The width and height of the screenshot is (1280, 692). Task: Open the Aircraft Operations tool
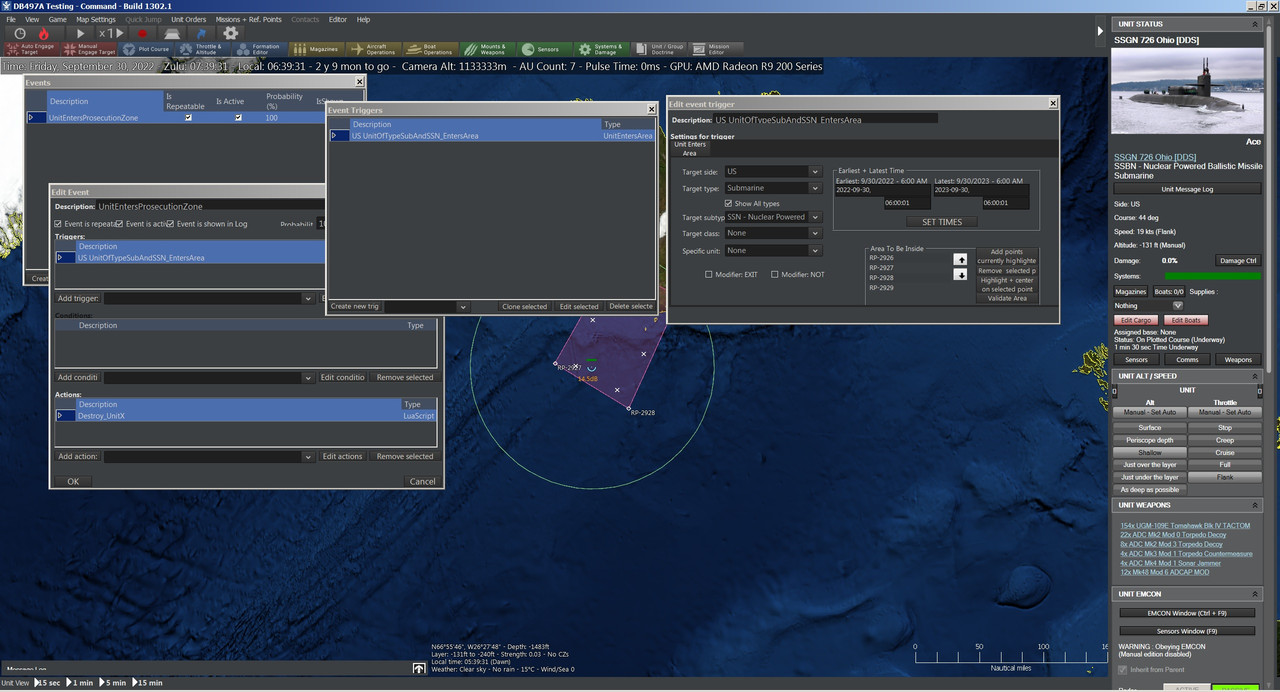[x=375, y=49]
